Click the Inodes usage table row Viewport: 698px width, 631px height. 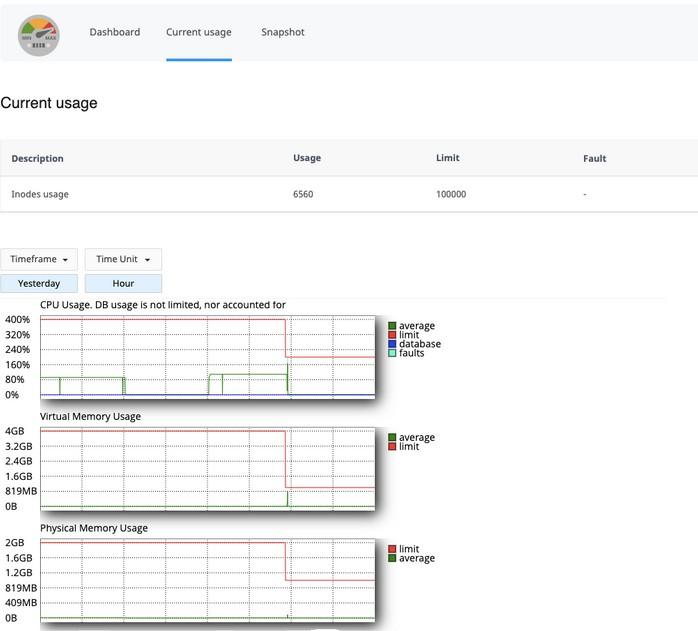(x=348, y=194)
